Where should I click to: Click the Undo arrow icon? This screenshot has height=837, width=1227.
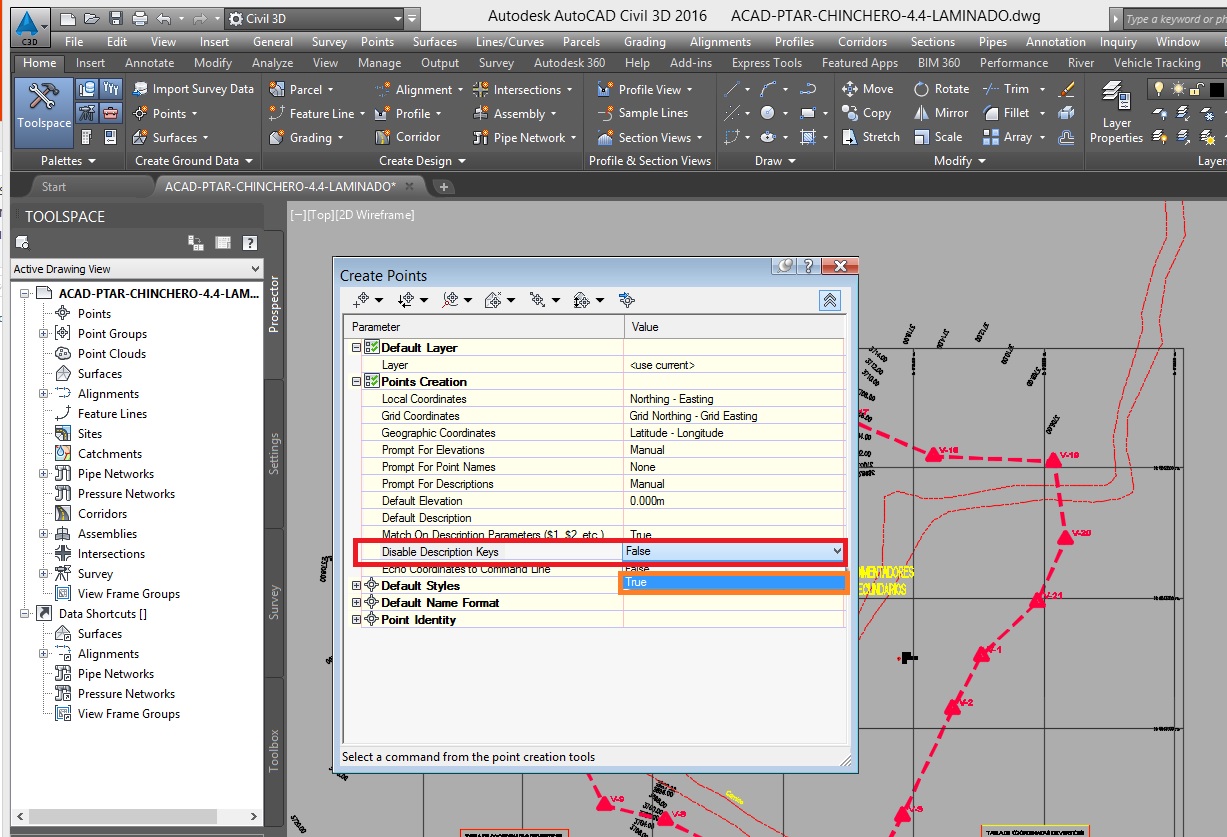click(x=164, y=18)
